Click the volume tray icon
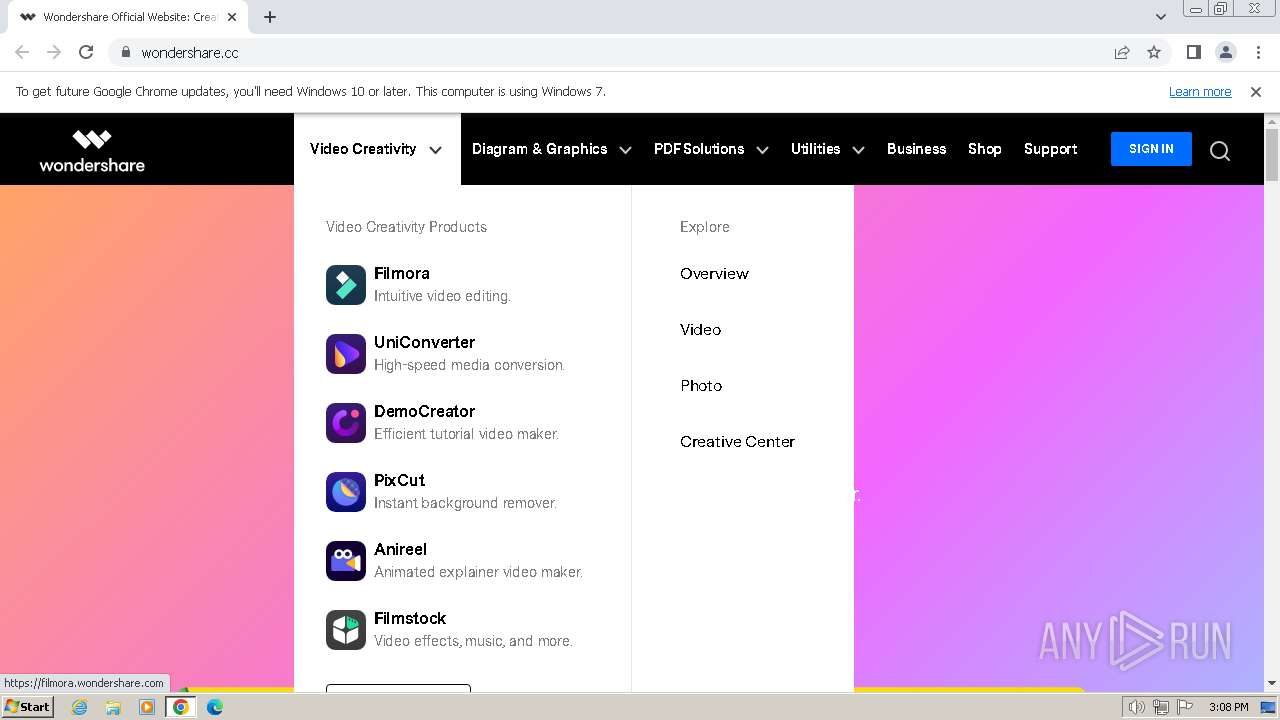The width and height of the screenshot is (1280, 720). 1136,707
